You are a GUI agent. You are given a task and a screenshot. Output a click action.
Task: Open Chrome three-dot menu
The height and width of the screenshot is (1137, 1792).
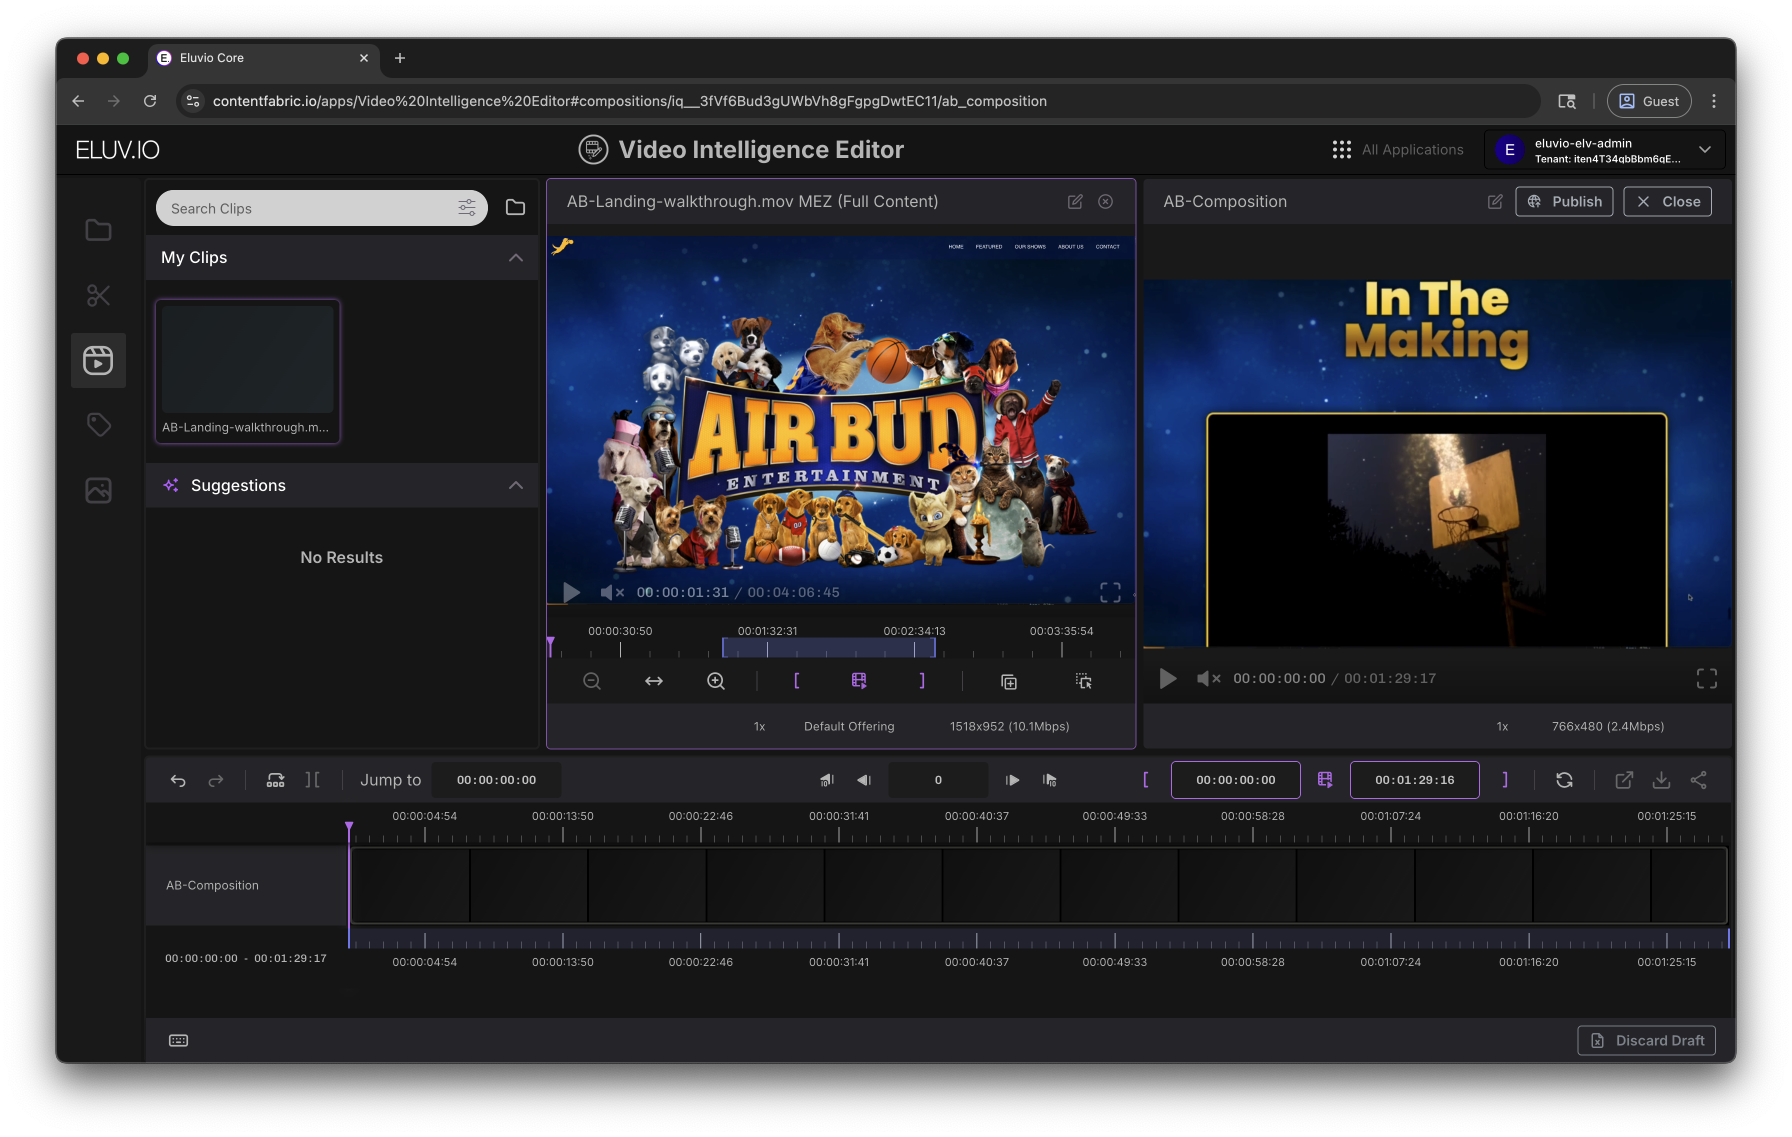[x=1714, y=101]
